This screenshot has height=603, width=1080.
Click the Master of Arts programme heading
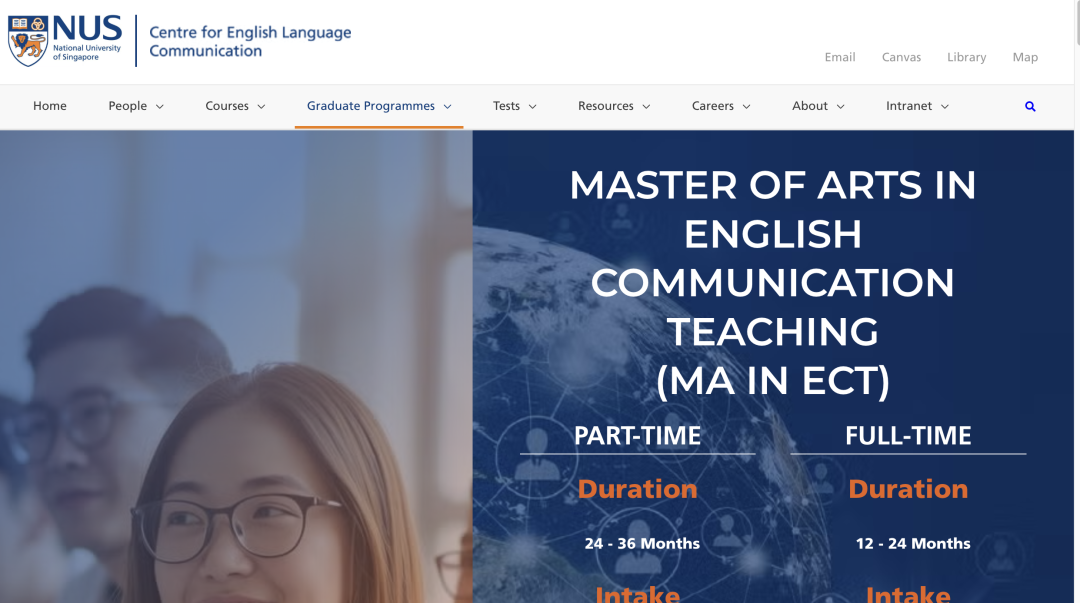pyautogui.click(x=773, y=283)
